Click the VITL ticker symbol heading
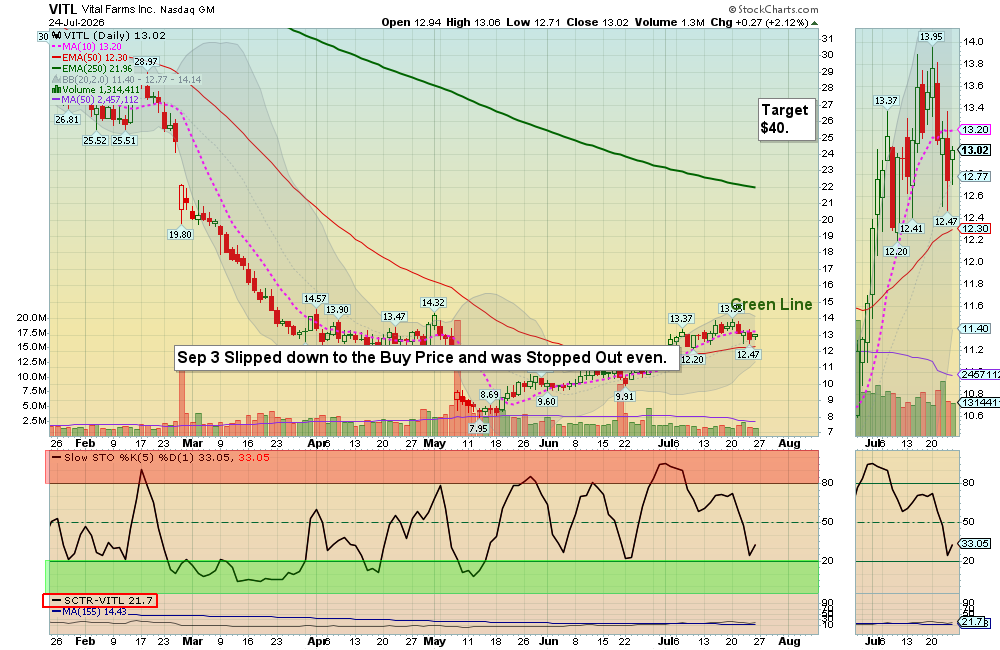This screenshot has height=650, width=1000. 62,9
